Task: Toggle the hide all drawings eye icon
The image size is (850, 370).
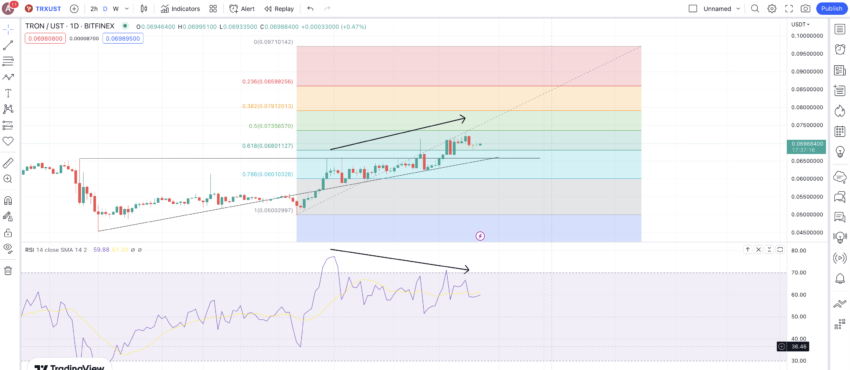Action: (x=8, y=248)
